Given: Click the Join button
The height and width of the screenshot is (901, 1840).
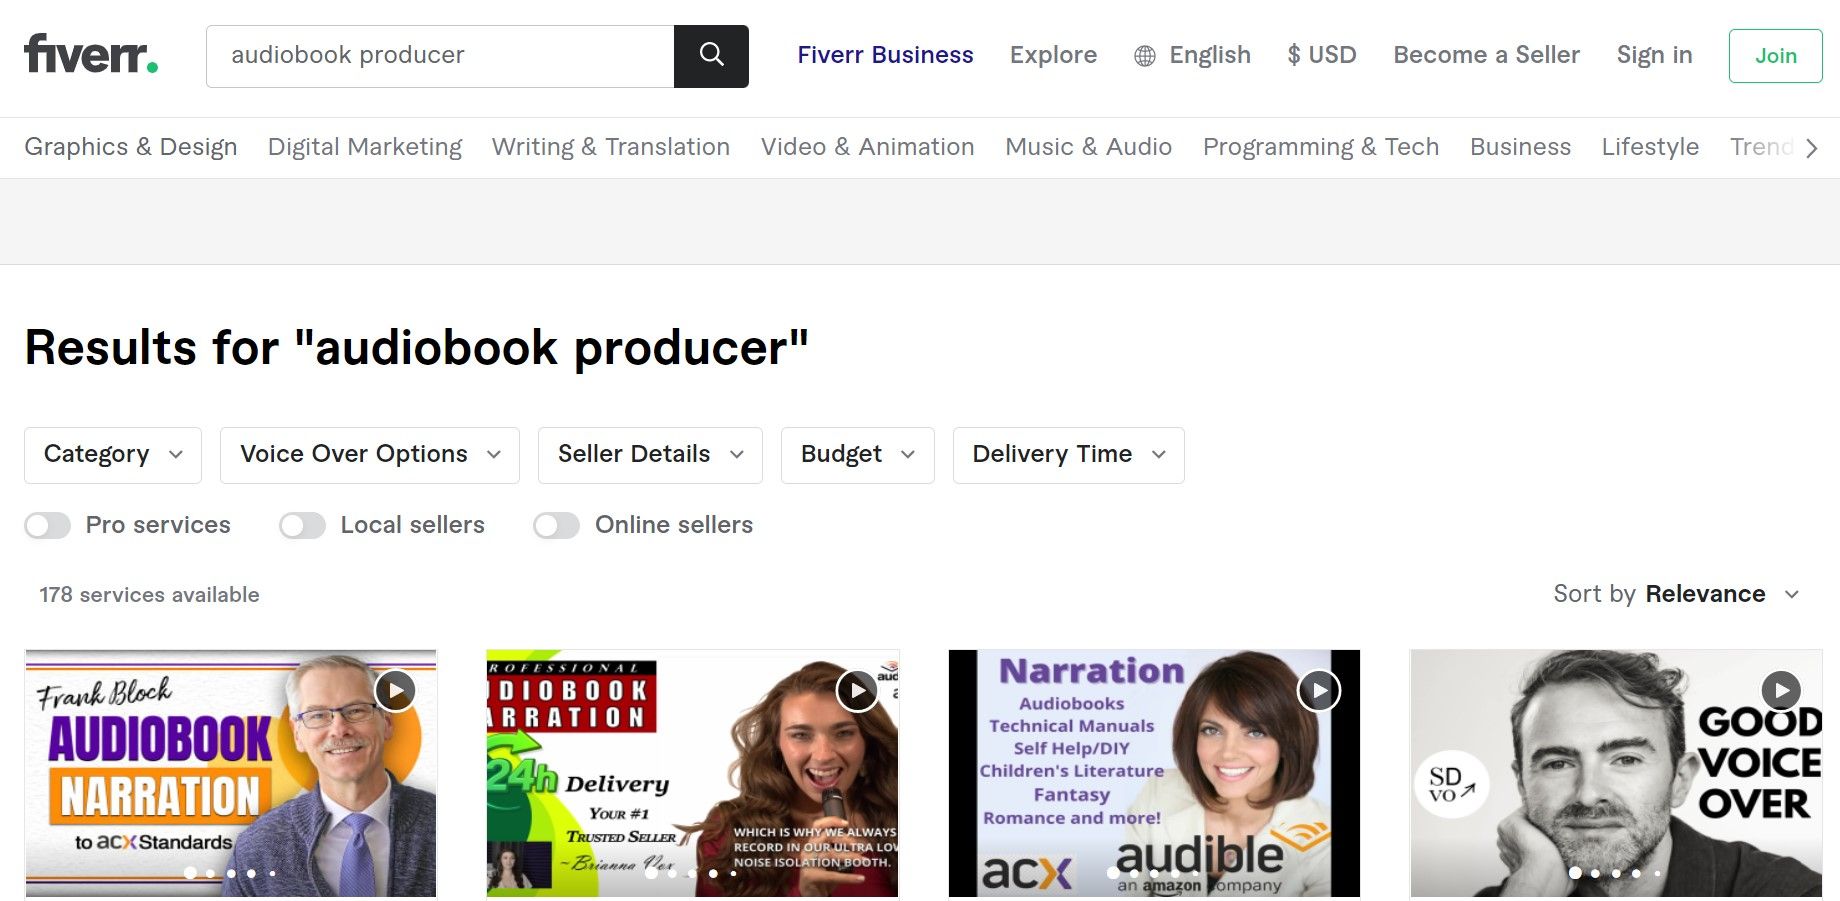Looking at the screenshot, I should [1776, 56].
